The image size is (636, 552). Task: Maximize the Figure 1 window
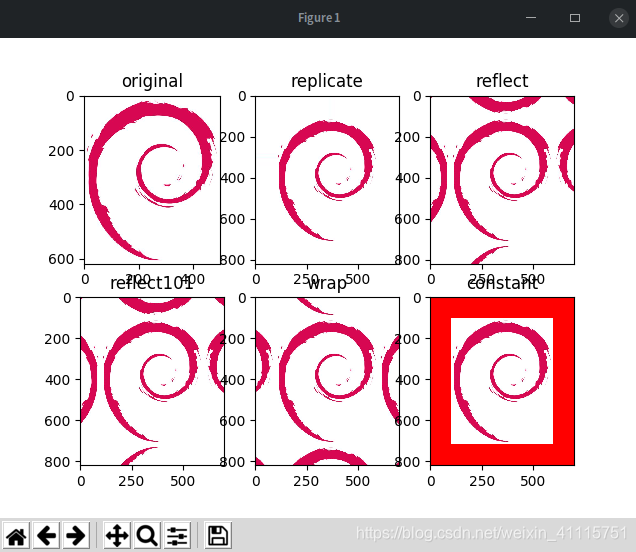pos(575,18)
